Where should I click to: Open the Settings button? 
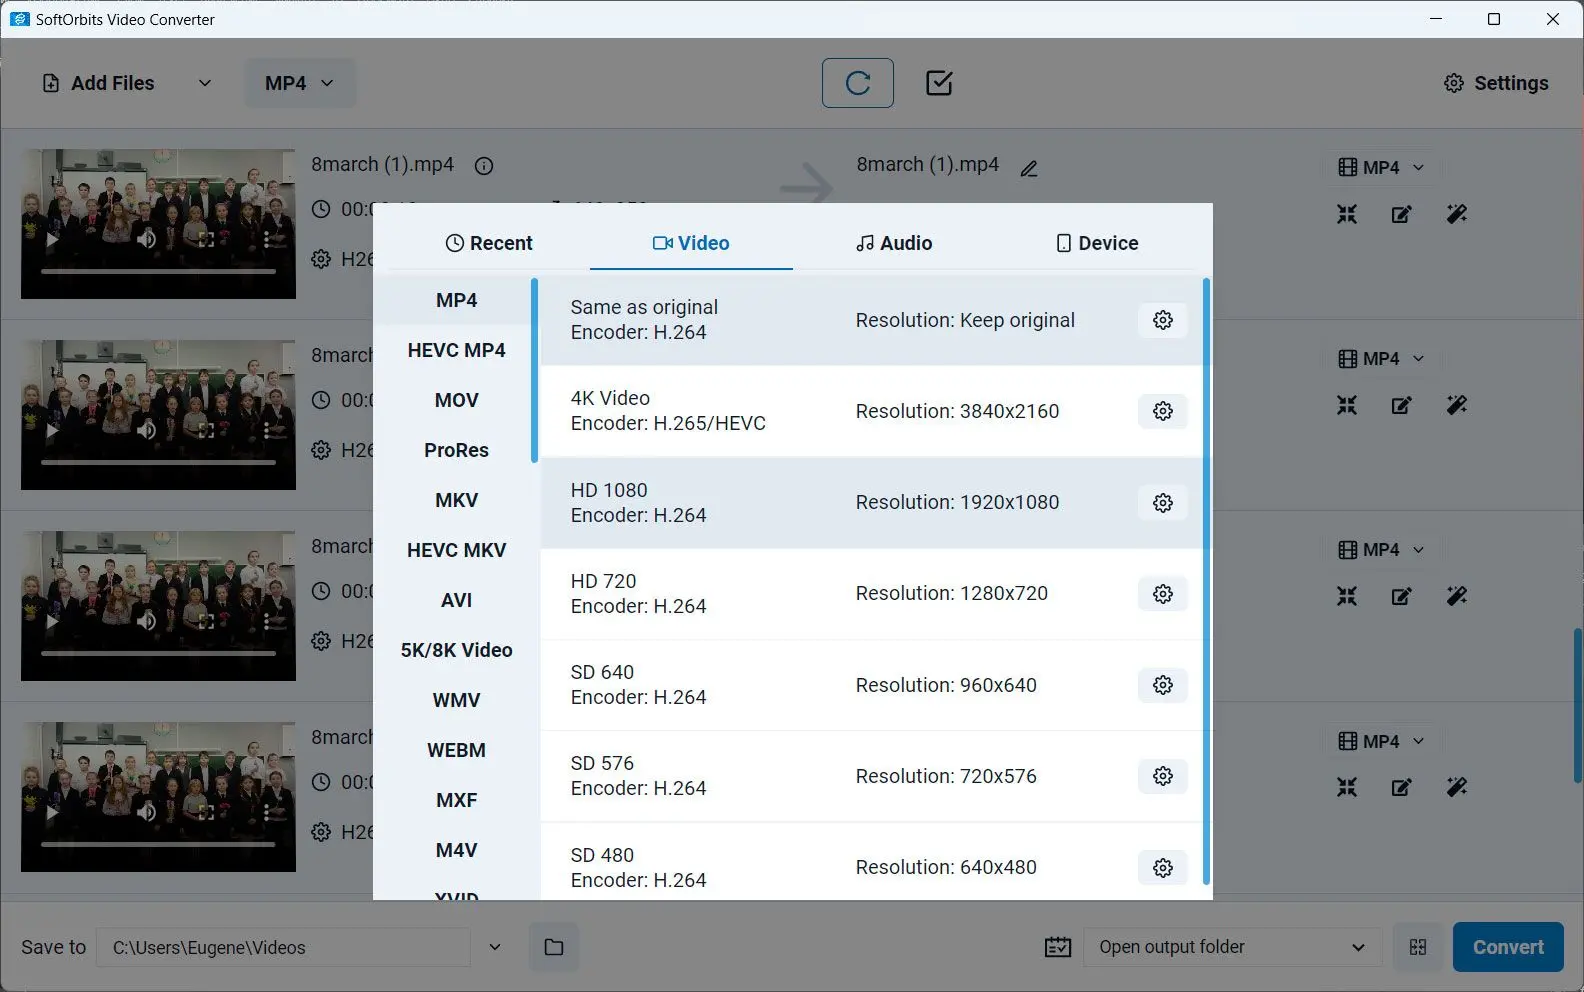pos(1496,83)
